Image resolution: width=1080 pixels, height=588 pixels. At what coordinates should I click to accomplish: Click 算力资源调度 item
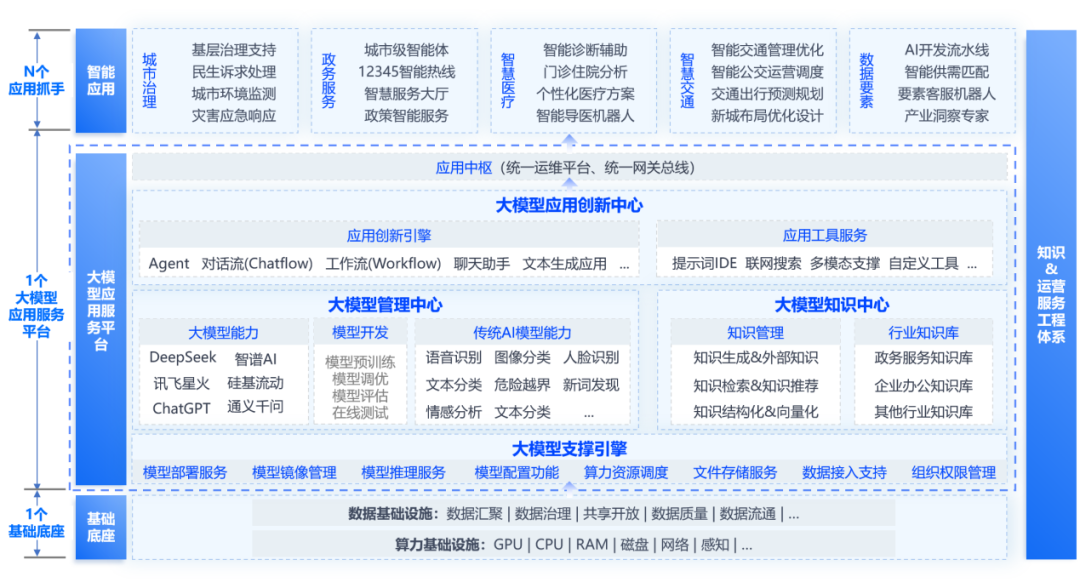[x=626, y=472]
